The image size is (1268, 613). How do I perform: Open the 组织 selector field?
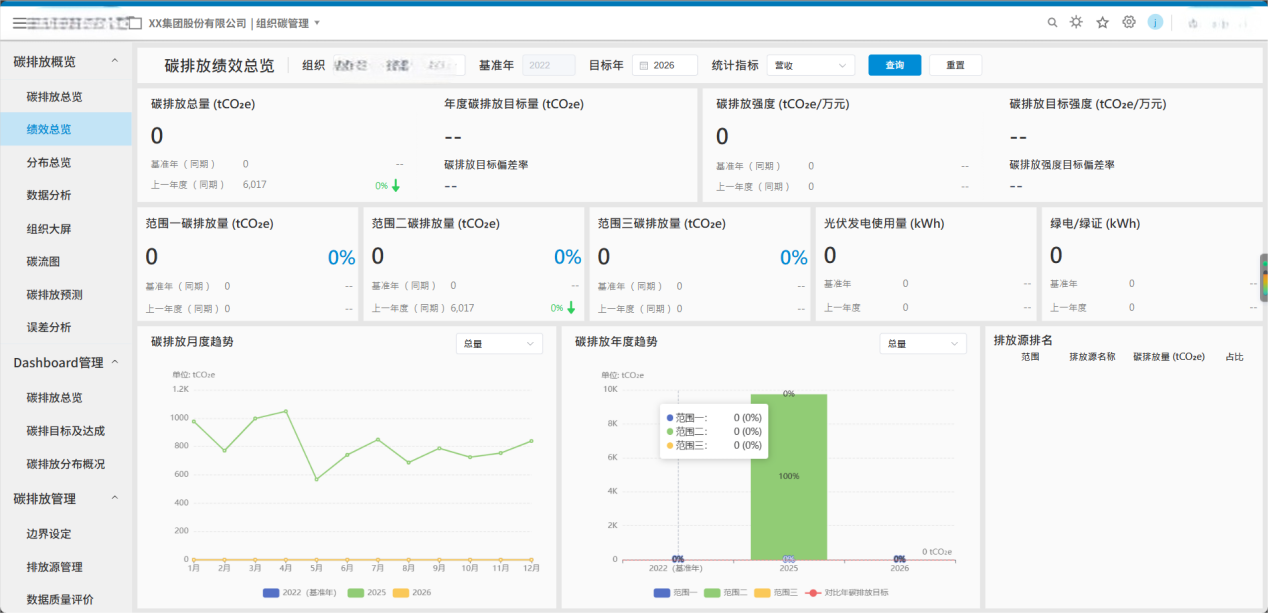click(x=397, y=65)
